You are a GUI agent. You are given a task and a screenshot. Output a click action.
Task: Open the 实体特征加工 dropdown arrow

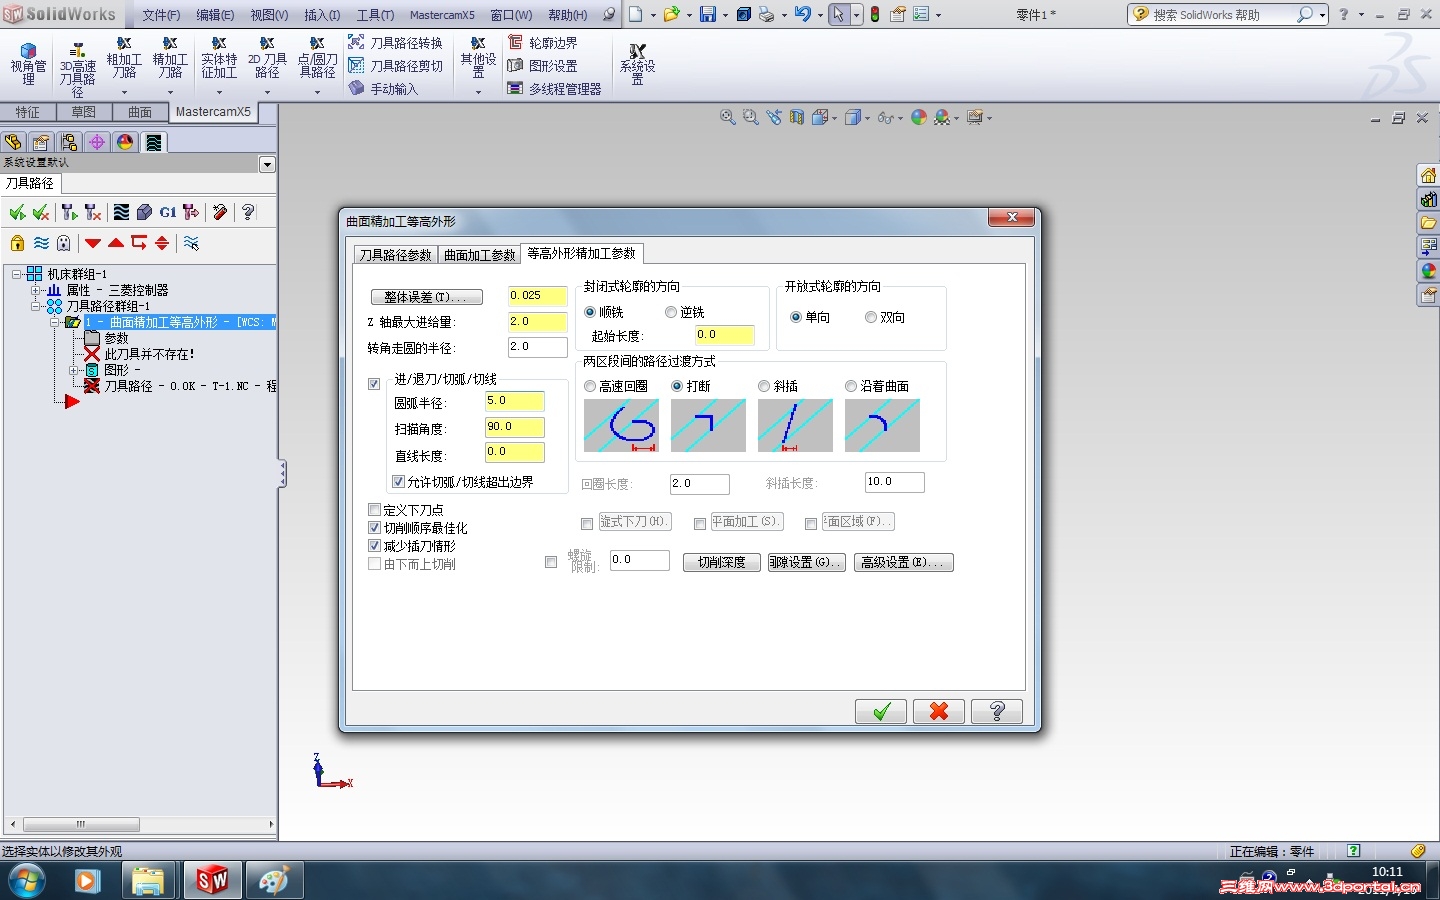click(x=219, y=92)
